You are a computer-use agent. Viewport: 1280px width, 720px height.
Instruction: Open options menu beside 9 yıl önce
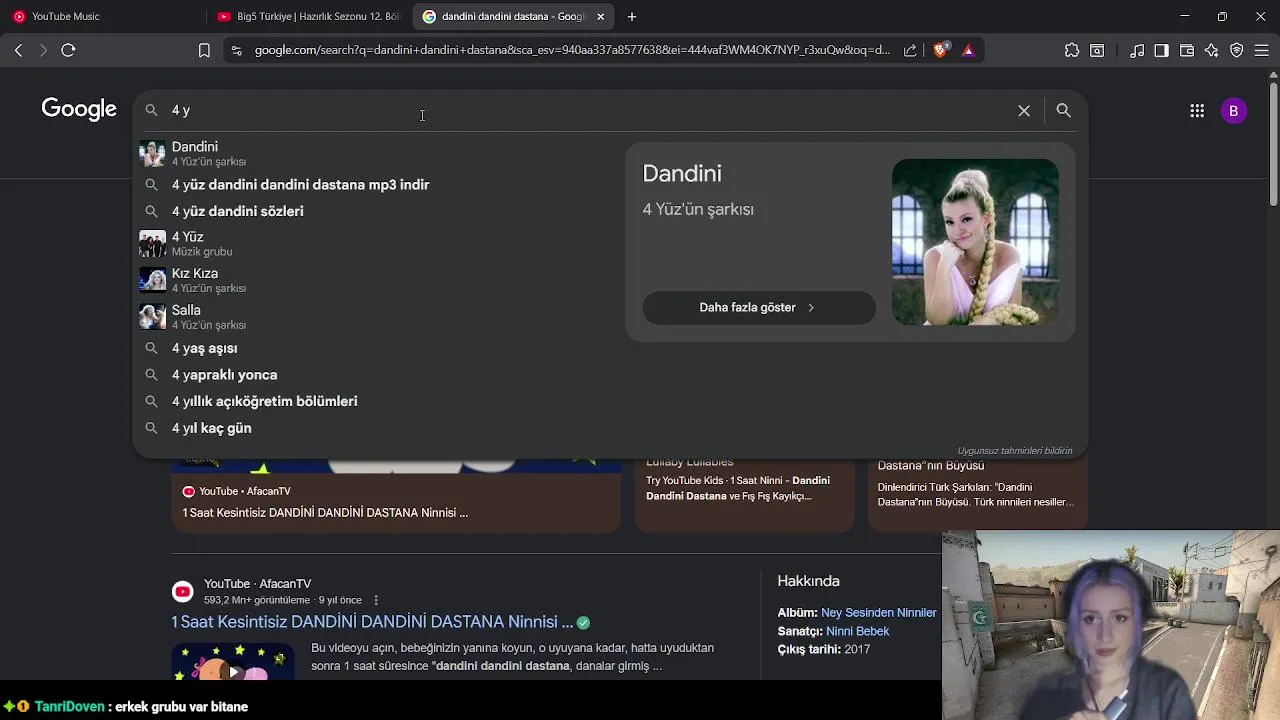pyautogui.click(x=376, y=600)
